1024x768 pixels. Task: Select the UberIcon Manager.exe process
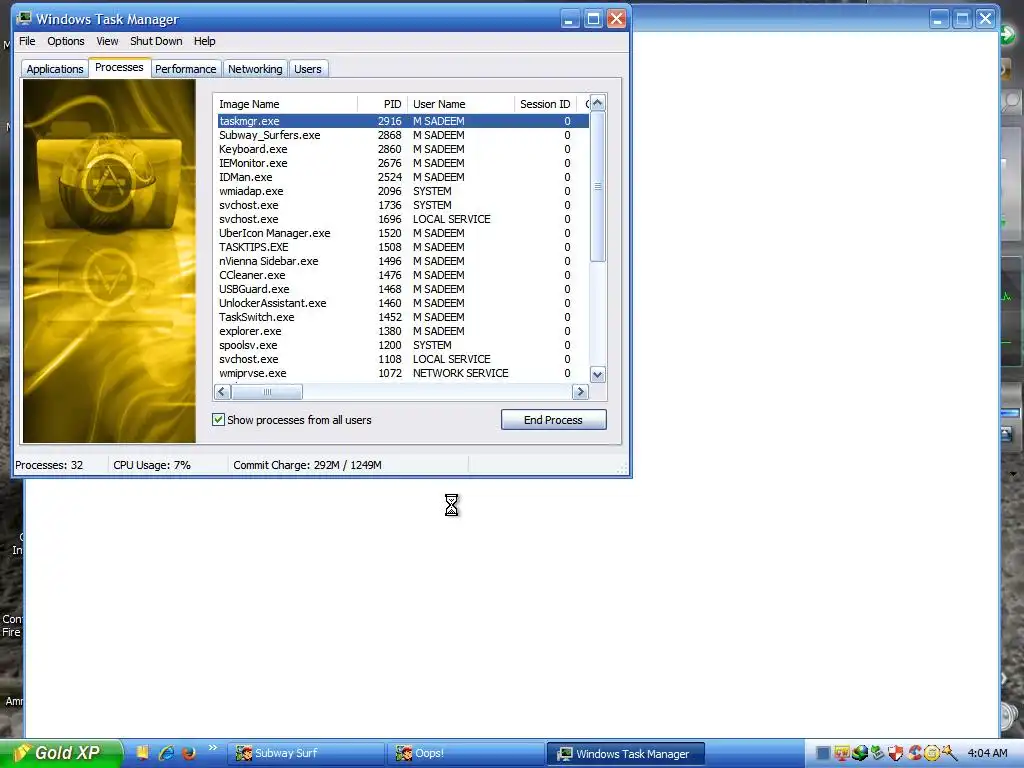coord(403,233)
